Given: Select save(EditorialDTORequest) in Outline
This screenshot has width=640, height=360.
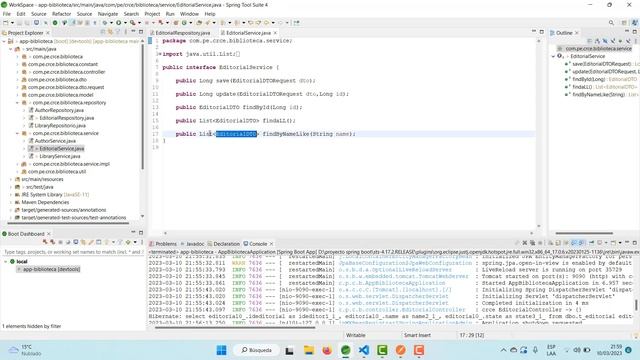Looking at the screenshot, I should [x=602, y=64].
